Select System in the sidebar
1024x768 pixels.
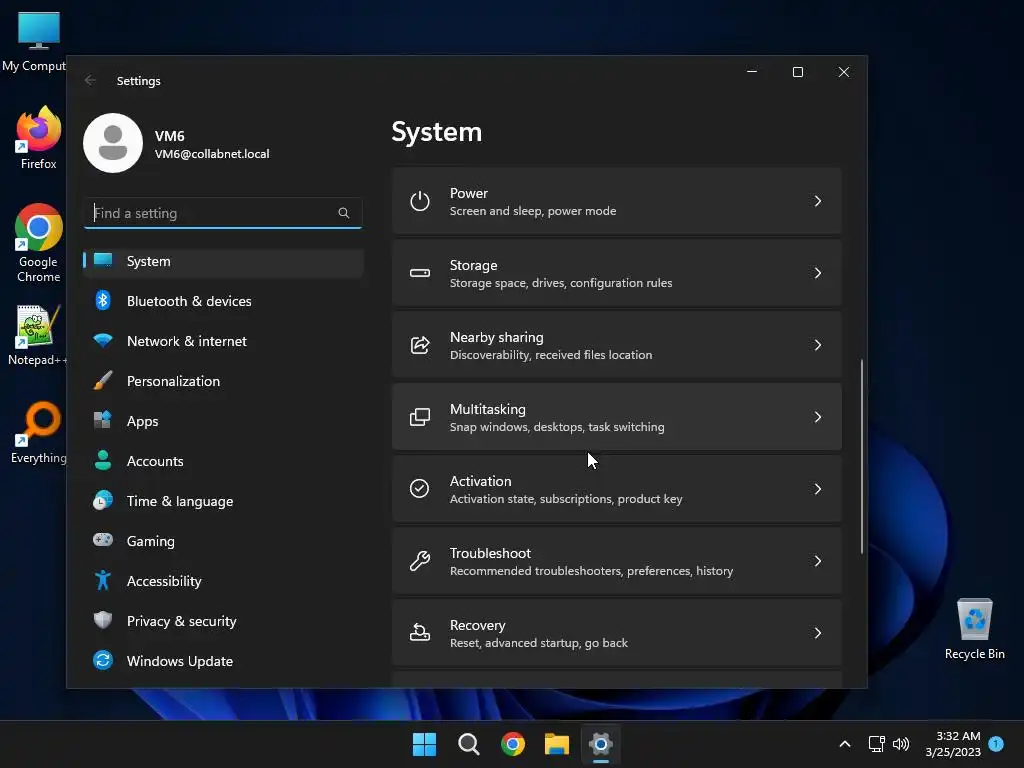pyautogui.click(x=223, y=261)
